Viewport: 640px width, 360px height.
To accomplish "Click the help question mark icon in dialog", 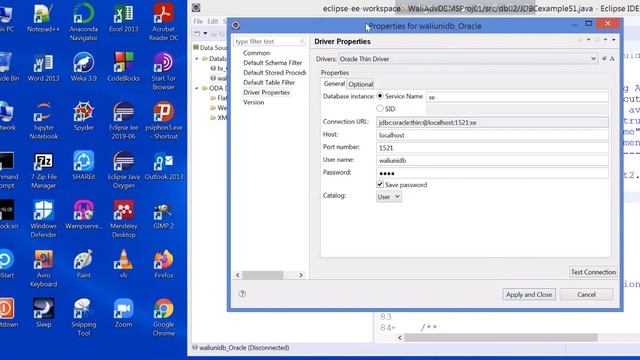I will [x=242, y=294].
